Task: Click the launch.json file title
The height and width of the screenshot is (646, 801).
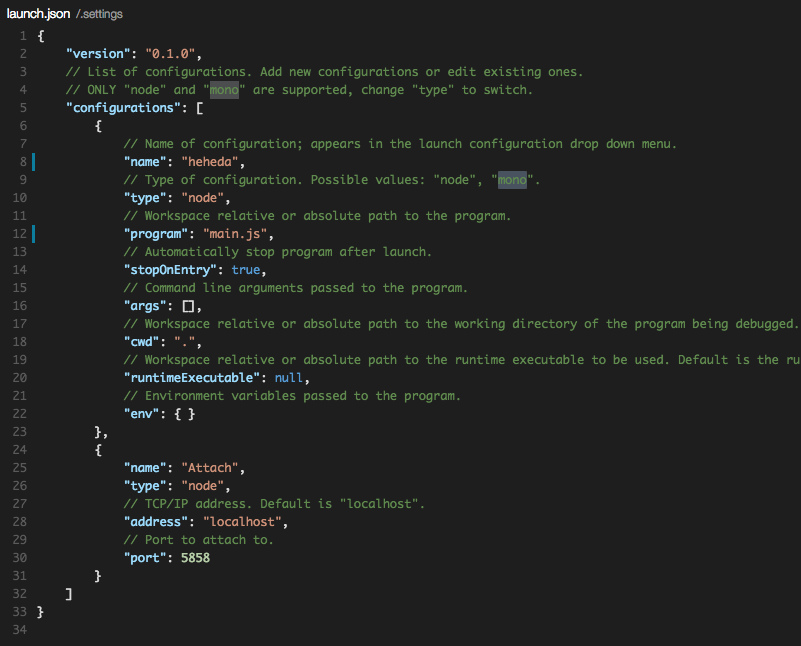Action: point(38,14)
